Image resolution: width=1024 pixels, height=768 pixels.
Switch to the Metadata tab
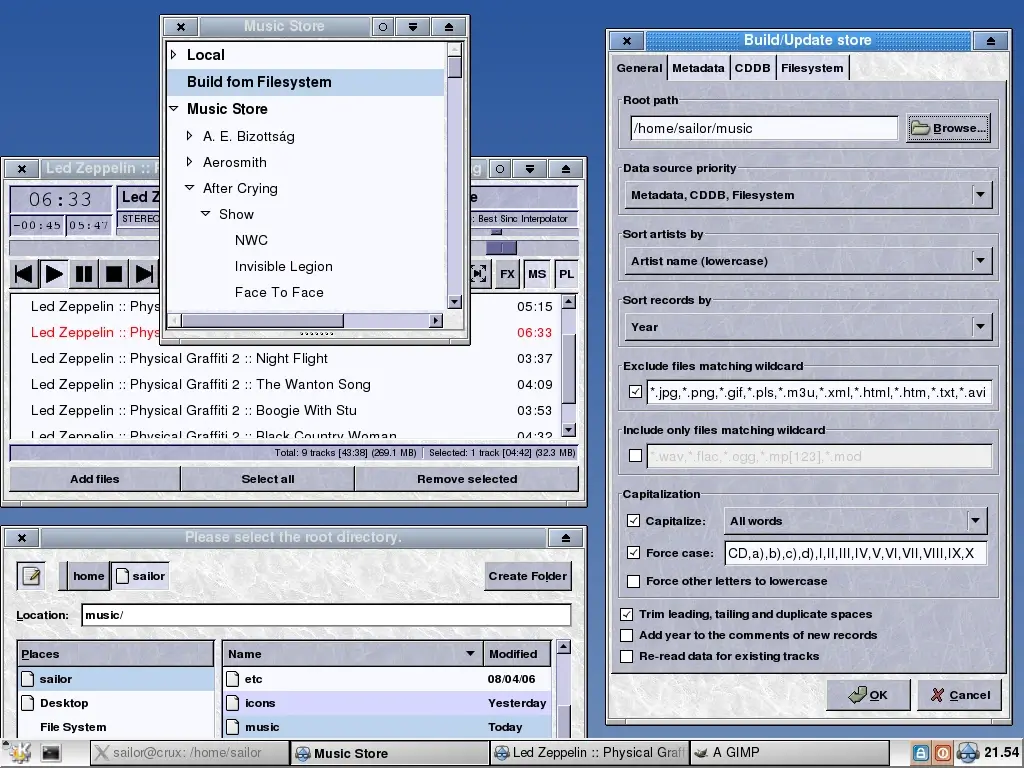coord(698,68)
